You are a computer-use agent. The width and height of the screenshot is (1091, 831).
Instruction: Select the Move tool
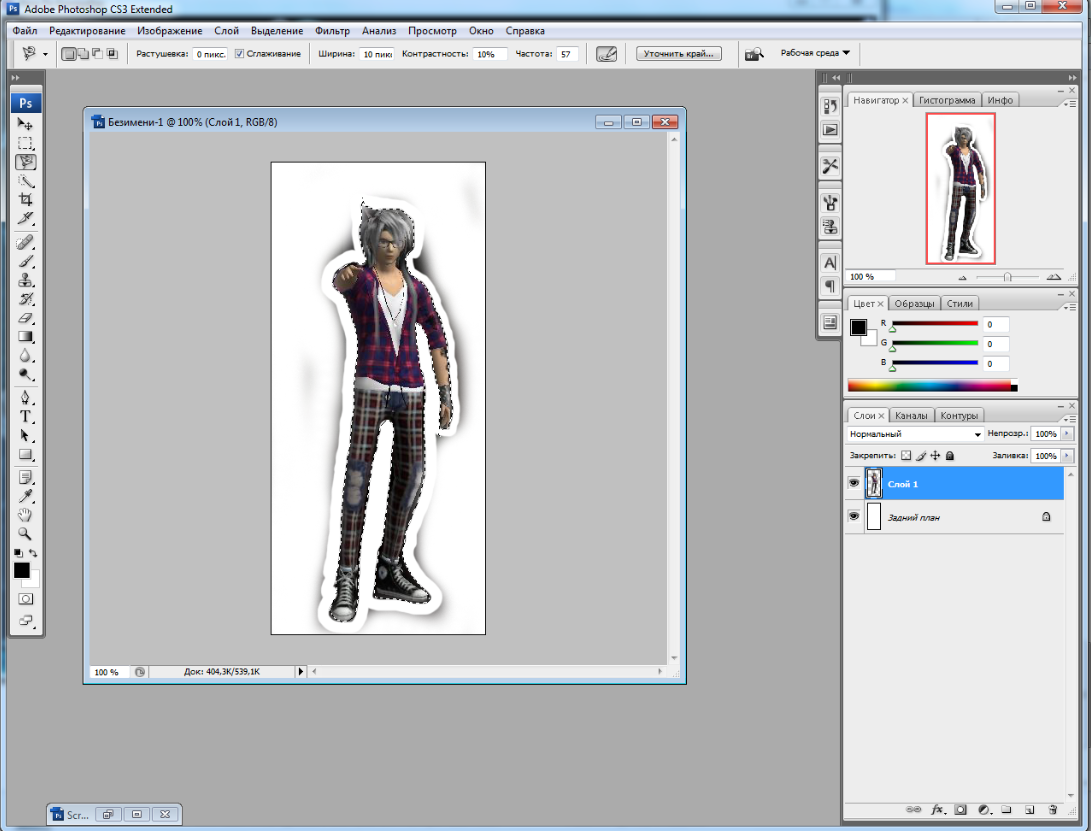26,124
